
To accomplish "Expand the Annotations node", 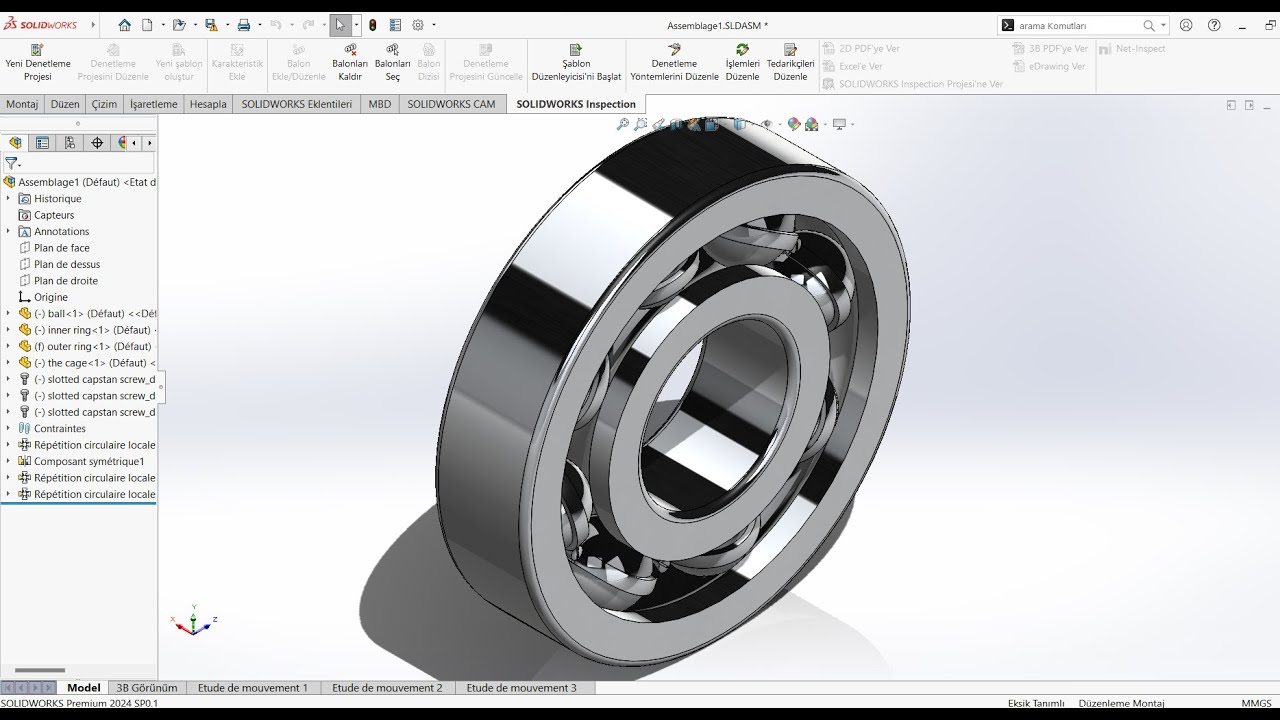I will [x=8, y=231].
